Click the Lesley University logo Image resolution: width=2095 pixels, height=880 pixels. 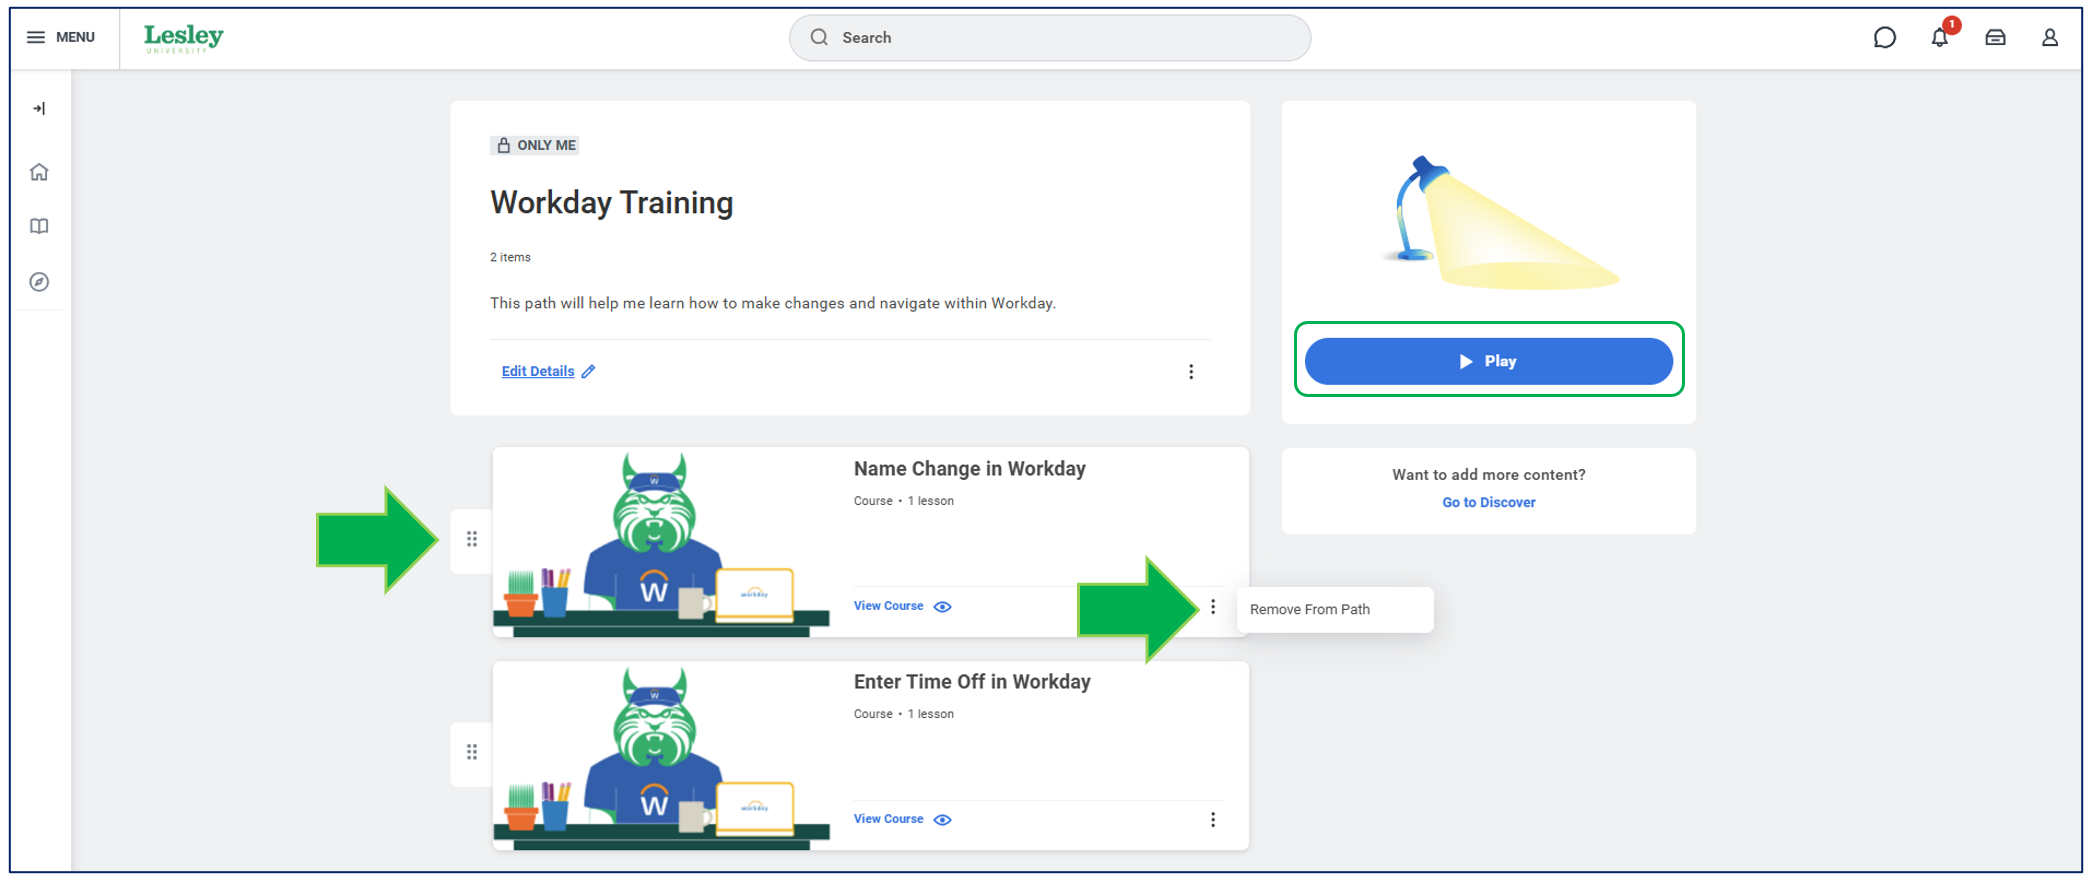[184, 38]
